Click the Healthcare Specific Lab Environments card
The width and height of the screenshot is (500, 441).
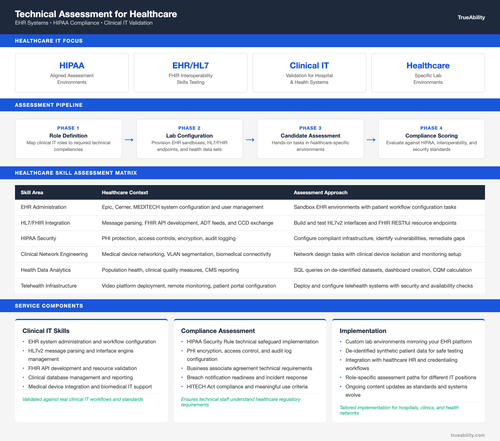(428, 73)
